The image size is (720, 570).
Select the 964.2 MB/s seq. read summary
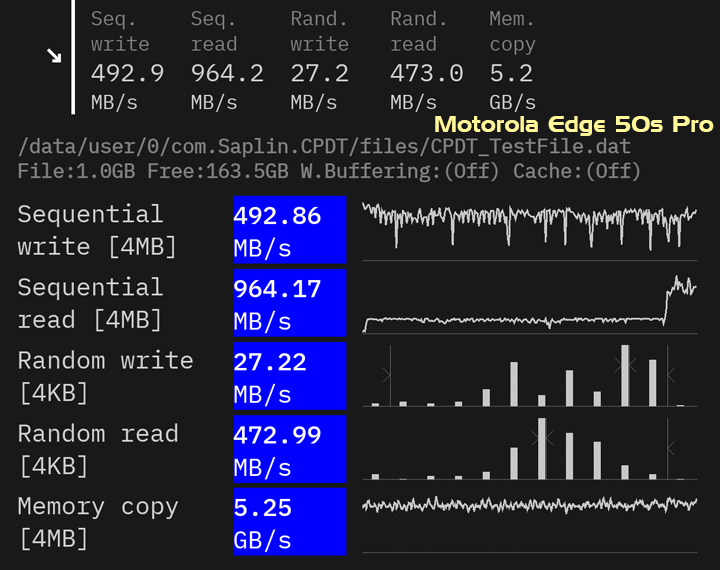click(227, 60)
